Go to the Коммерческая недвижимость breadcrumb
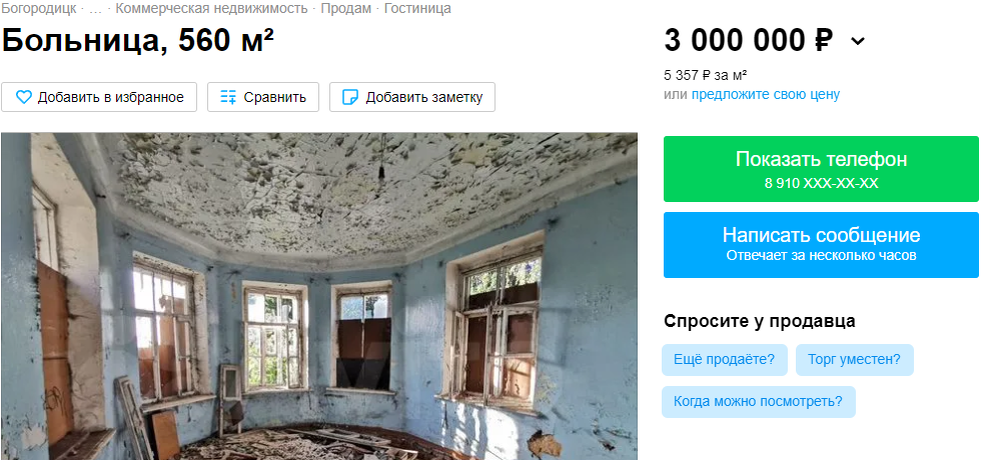 point(211,9)
